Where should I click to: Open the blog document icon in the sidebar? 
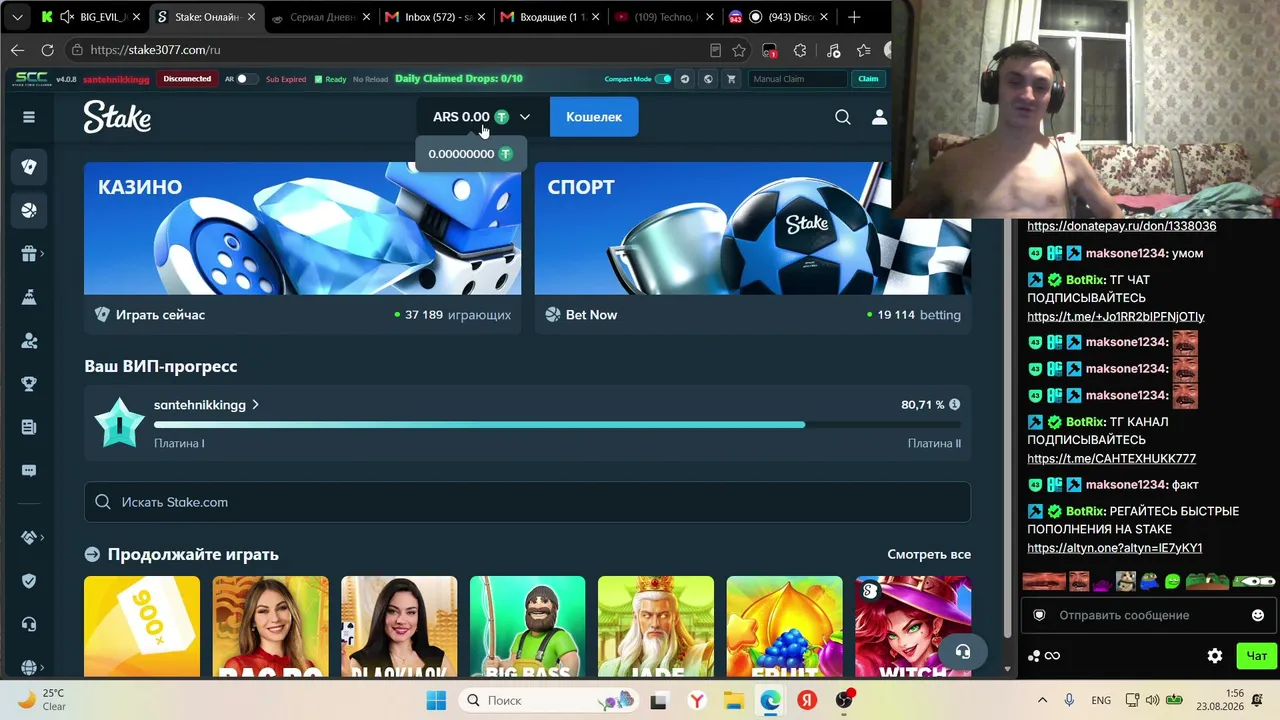click(29, 428)
